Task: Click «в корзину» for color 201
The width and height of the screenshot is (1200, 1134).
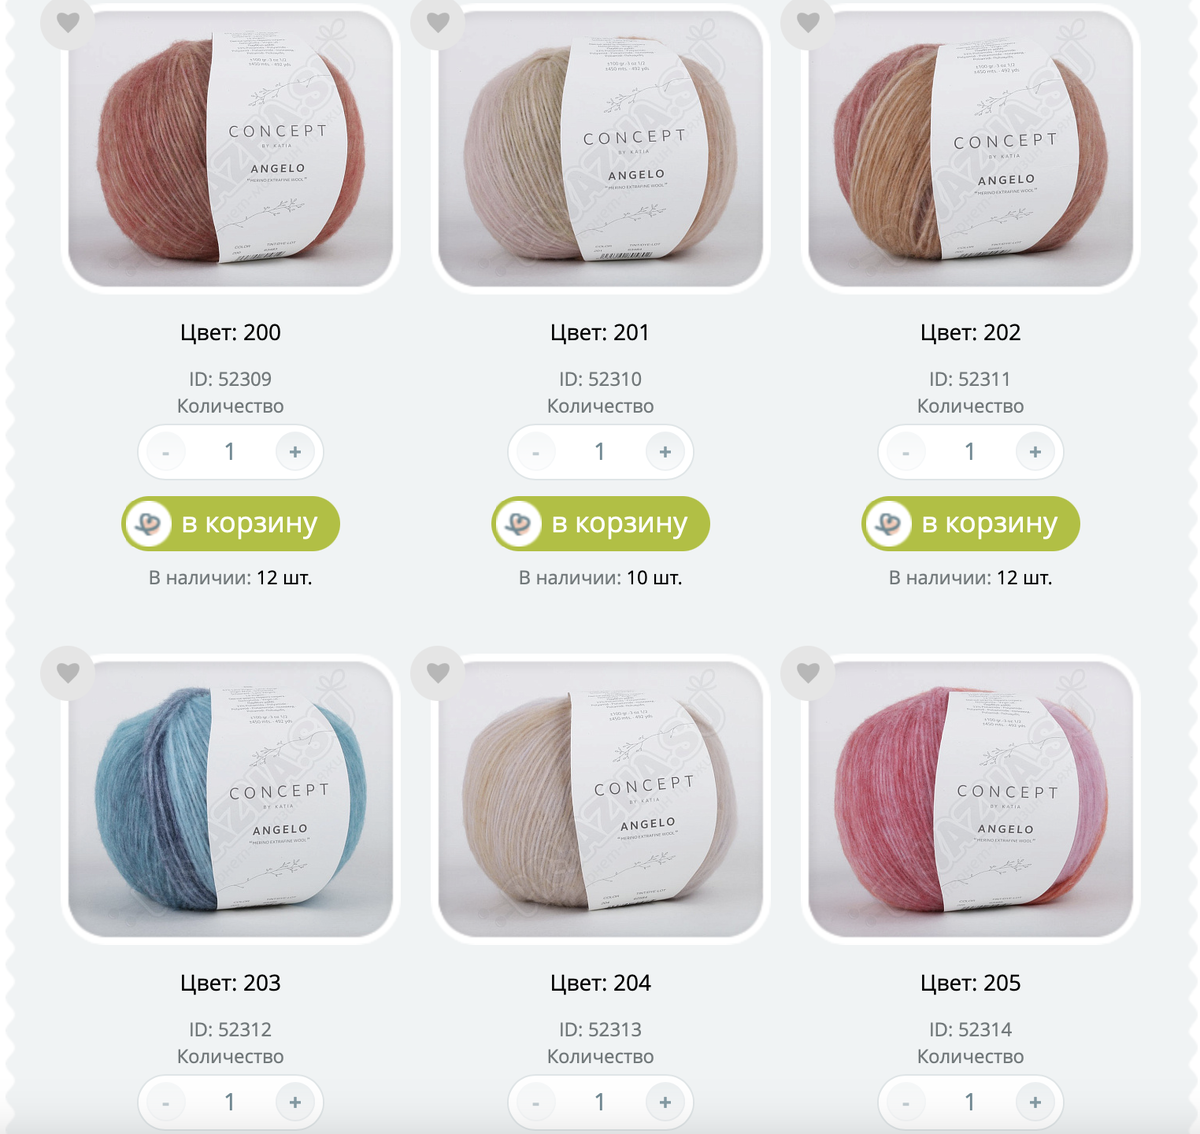Action: pos(601,523)
